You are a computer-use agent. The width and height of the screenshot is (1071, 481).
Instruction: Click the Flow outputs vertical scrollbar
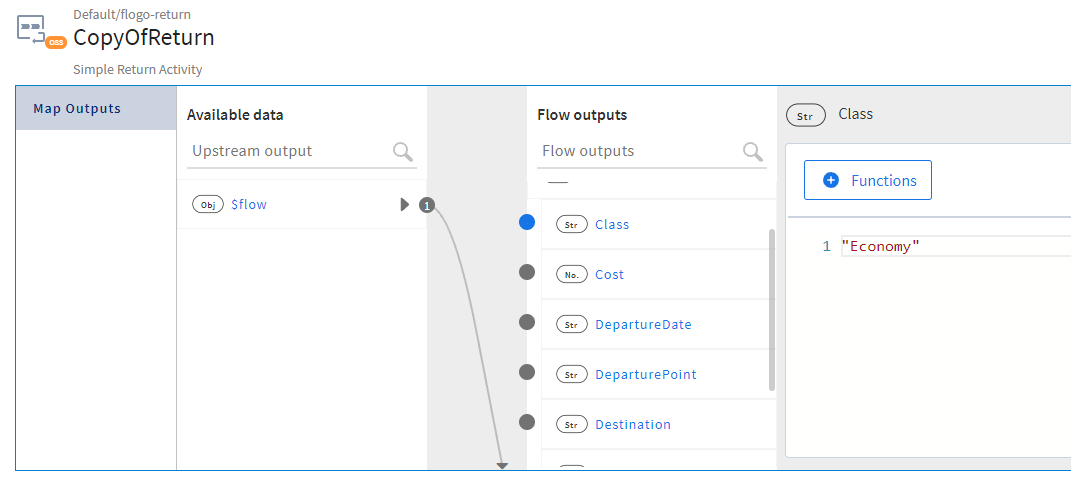pos(771,310)
